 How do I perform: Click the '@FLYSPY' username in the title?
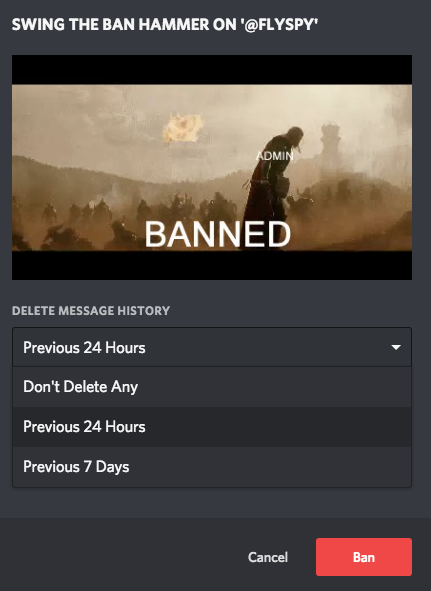(x=279, y=25)
